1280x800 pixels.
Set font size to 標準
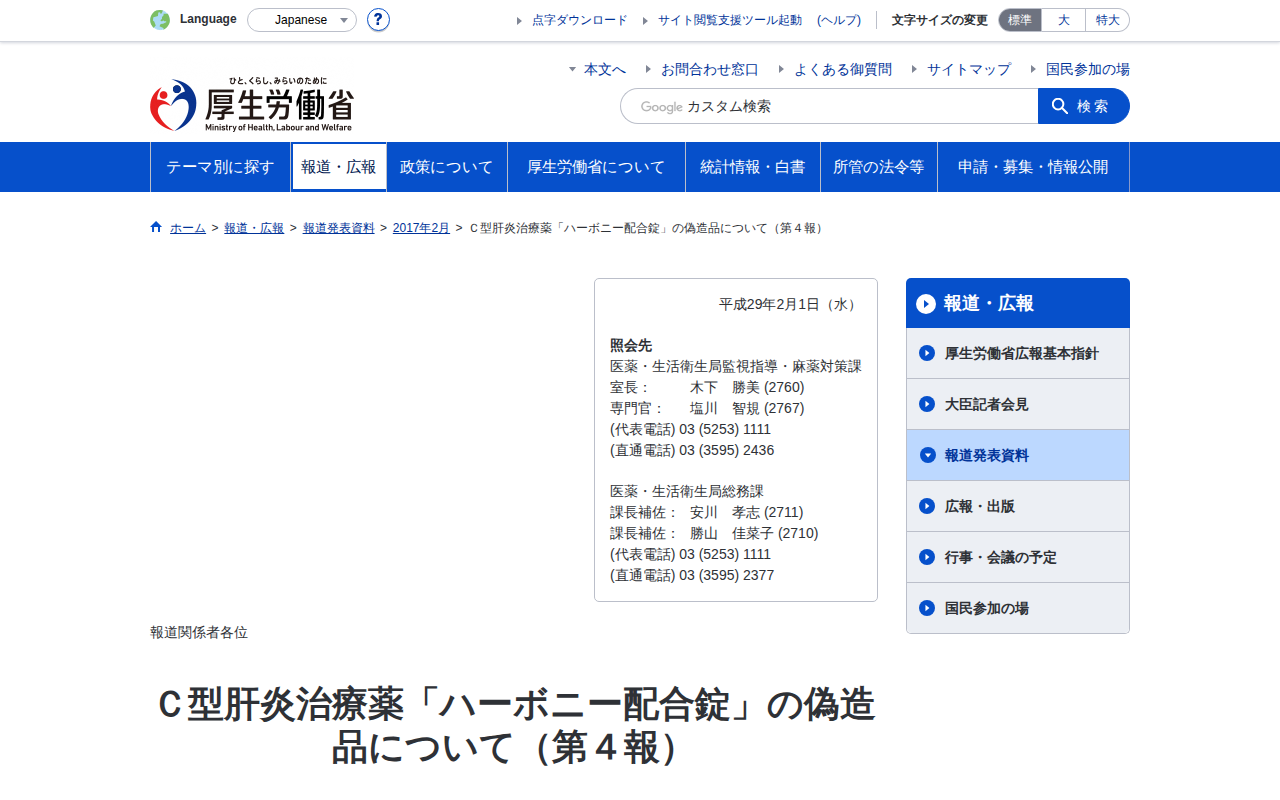(1020, 20)
